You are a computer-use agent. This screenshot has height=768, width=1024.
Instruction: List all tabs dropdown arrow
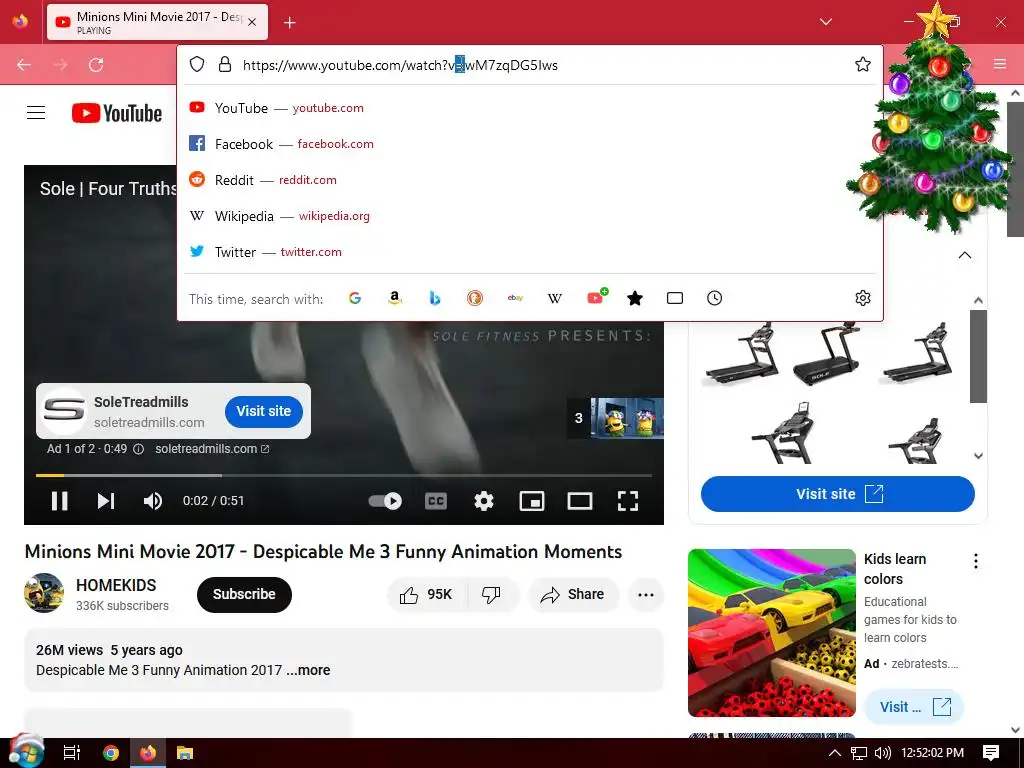coord(825,22)
